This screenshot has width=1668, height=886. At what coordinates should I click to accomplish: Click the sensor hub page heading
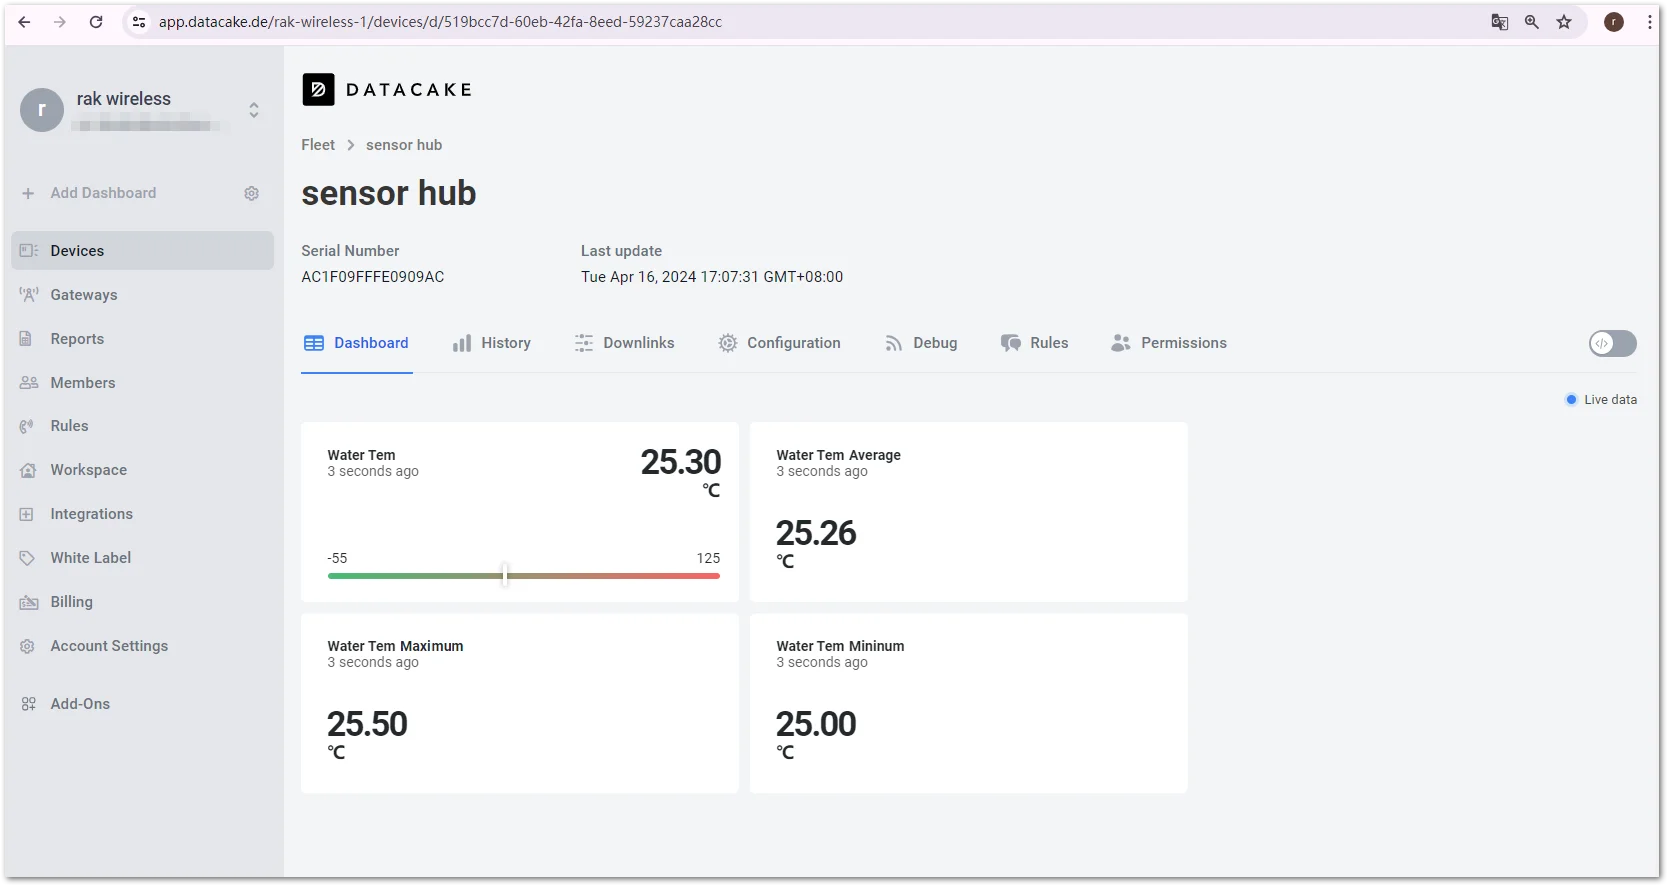tap(389, 193)
